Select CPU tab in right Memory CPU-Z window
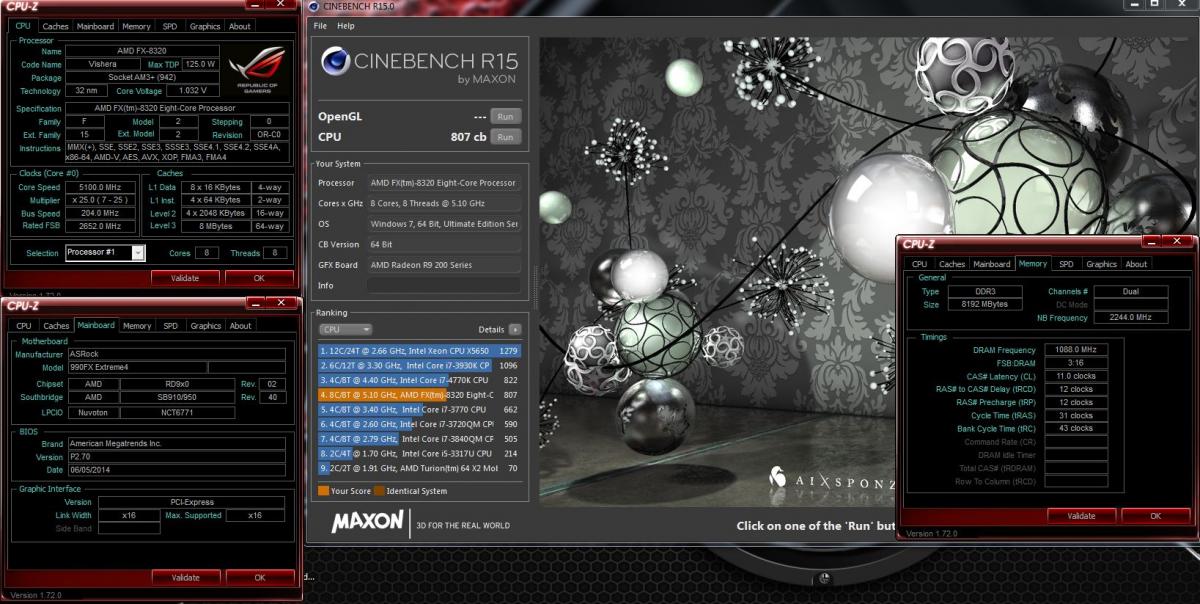Image resolution: width=1200 pixels, height=604 pixels. tap(919, 264)
